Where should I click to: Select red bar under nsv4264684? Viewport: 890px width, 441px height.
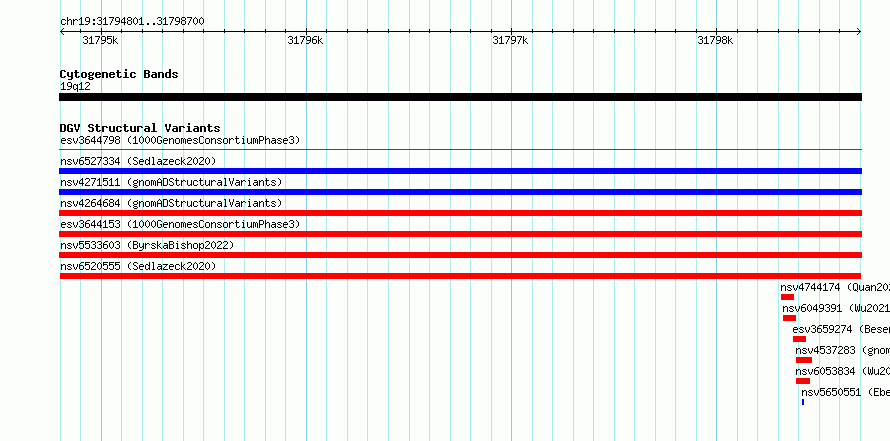click(460, 213)
